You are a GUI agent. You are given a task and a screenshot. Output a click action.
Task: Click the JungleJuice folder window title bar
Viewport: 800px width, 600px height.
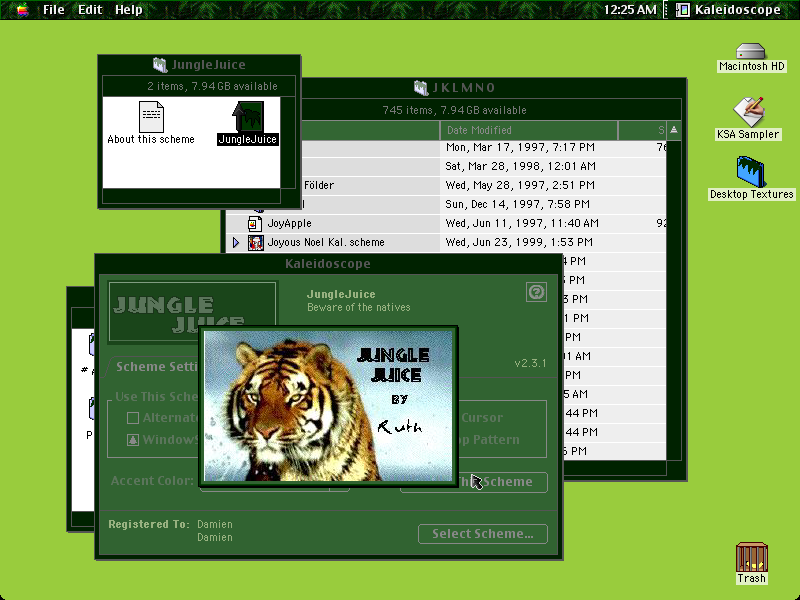click(199, 65)
